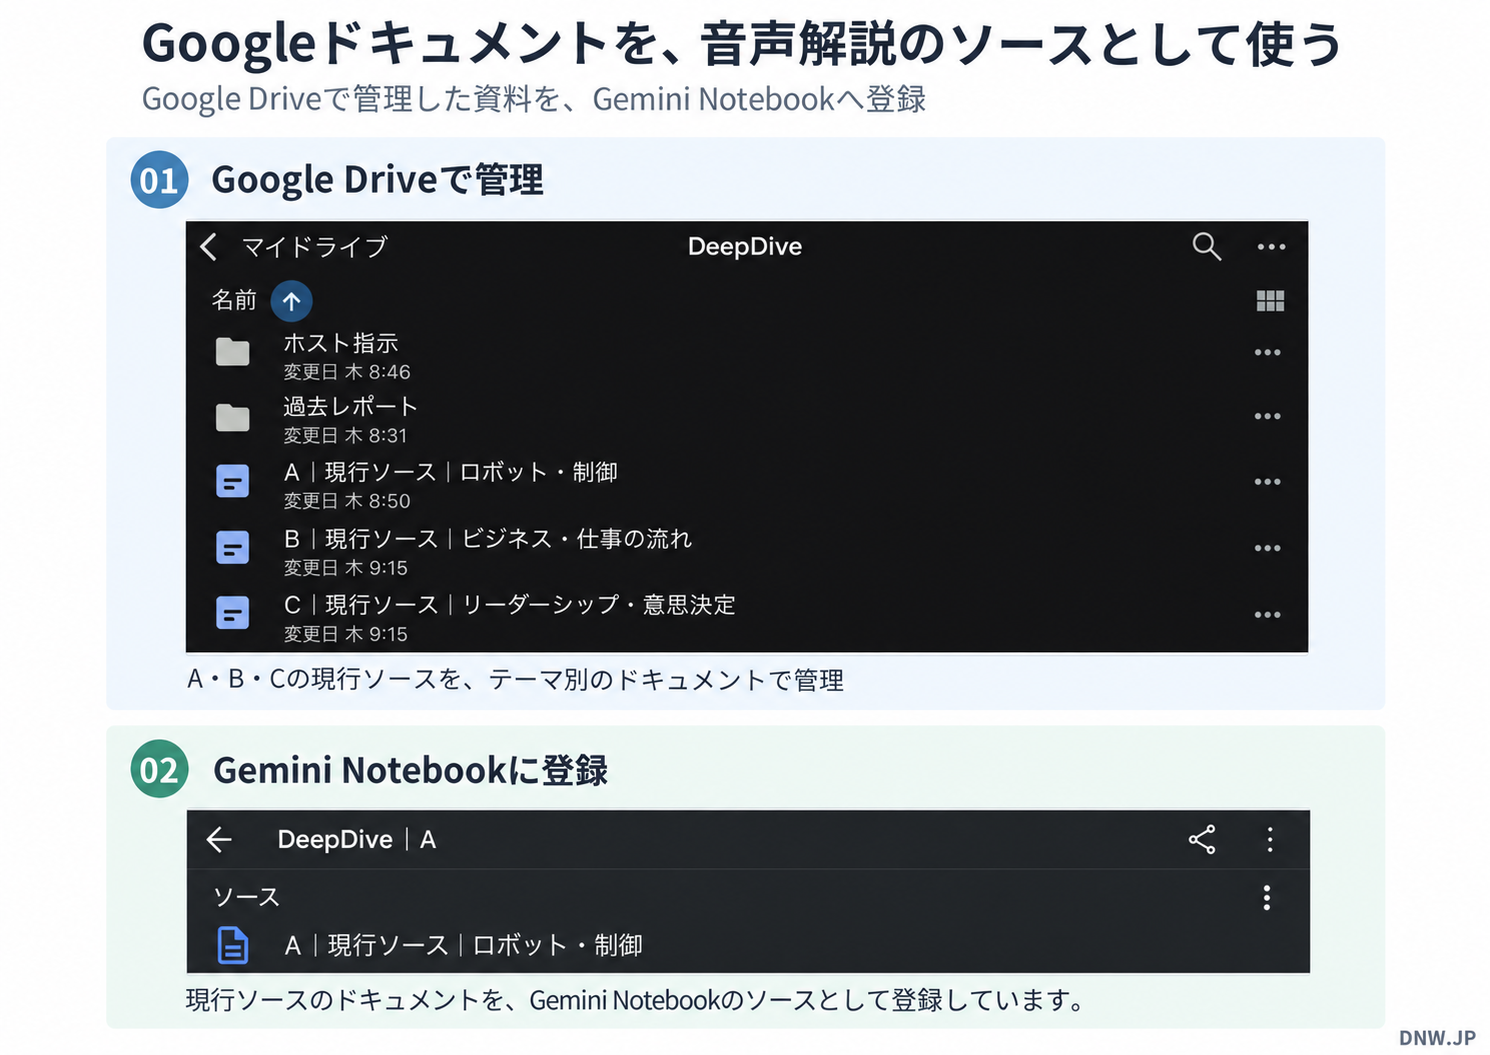Screen dimensions: 1490x1055
Task: Show more options for B ビジネス・仕事の流れ file
Action: tap(1267, 548)
